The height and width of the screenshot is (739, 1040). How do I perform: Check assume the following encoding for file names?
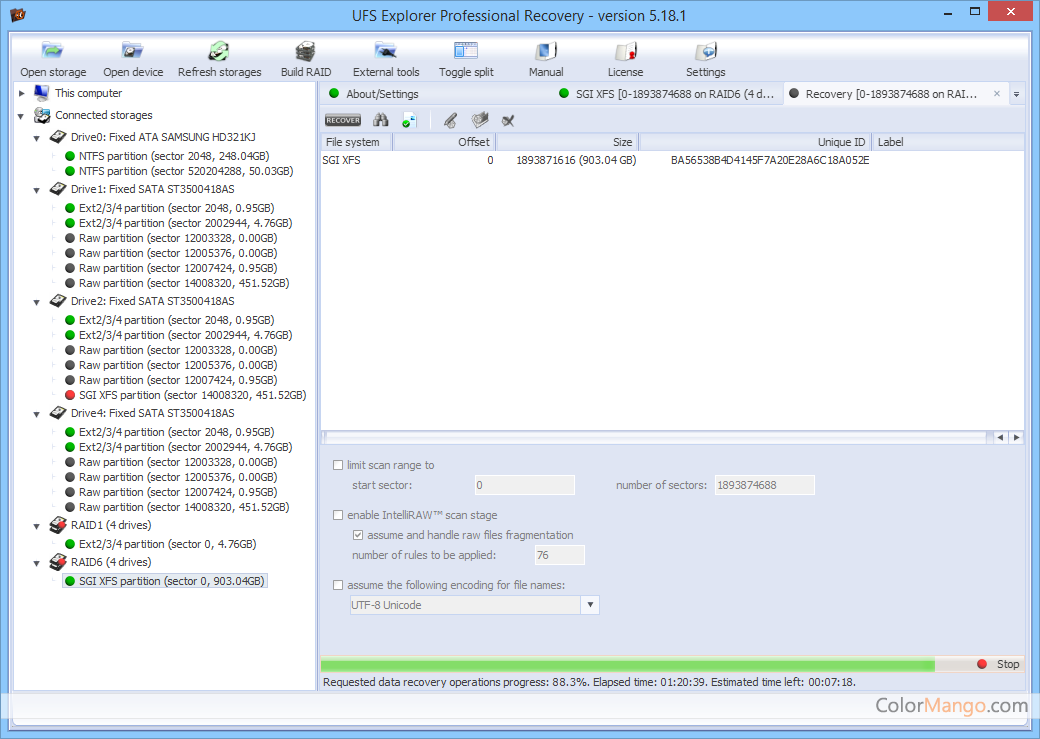pyautogui.click(x=338, y=585)
